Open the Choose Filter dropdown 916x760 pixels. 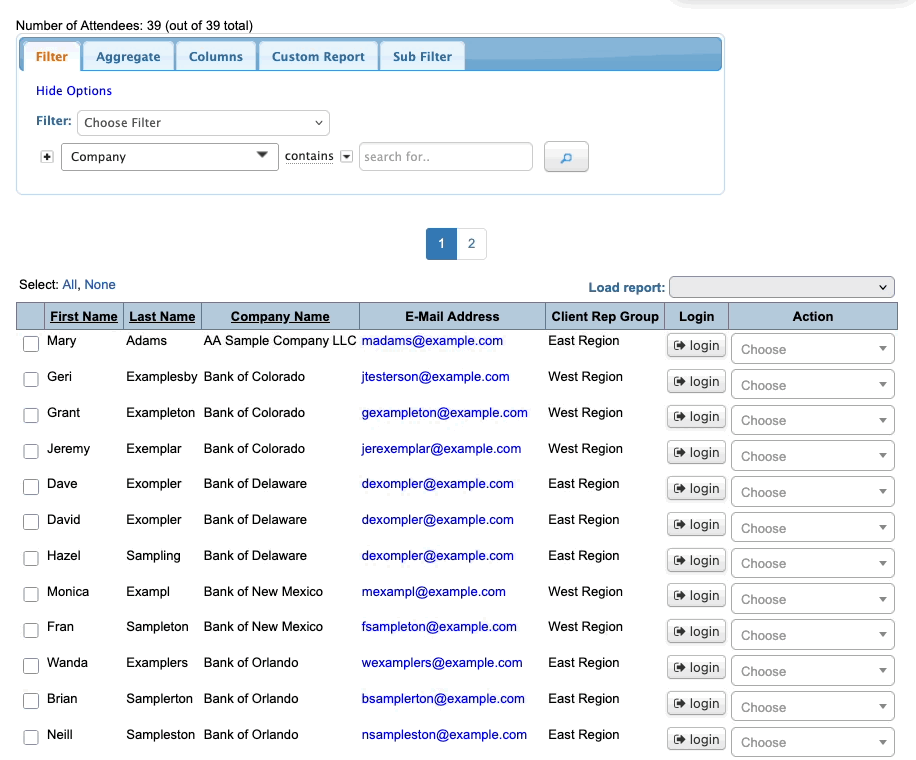coord(203,123)
